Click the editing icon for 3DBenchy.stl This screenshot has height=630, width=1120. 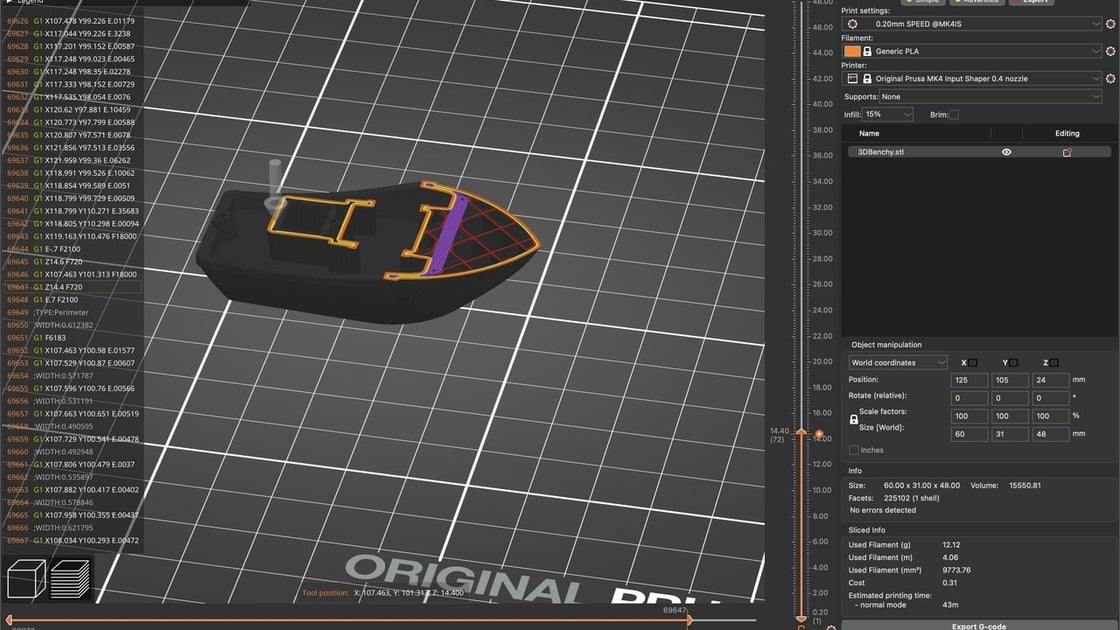(x=1068, y=152)
